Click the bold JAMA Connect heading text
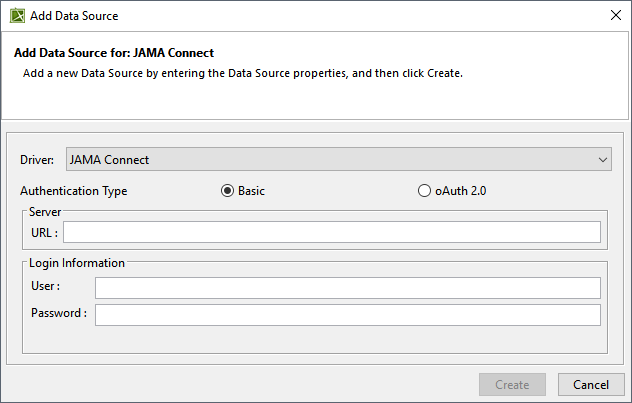The height and width of the screenshot is (403, 632). [x=114, y=52]
